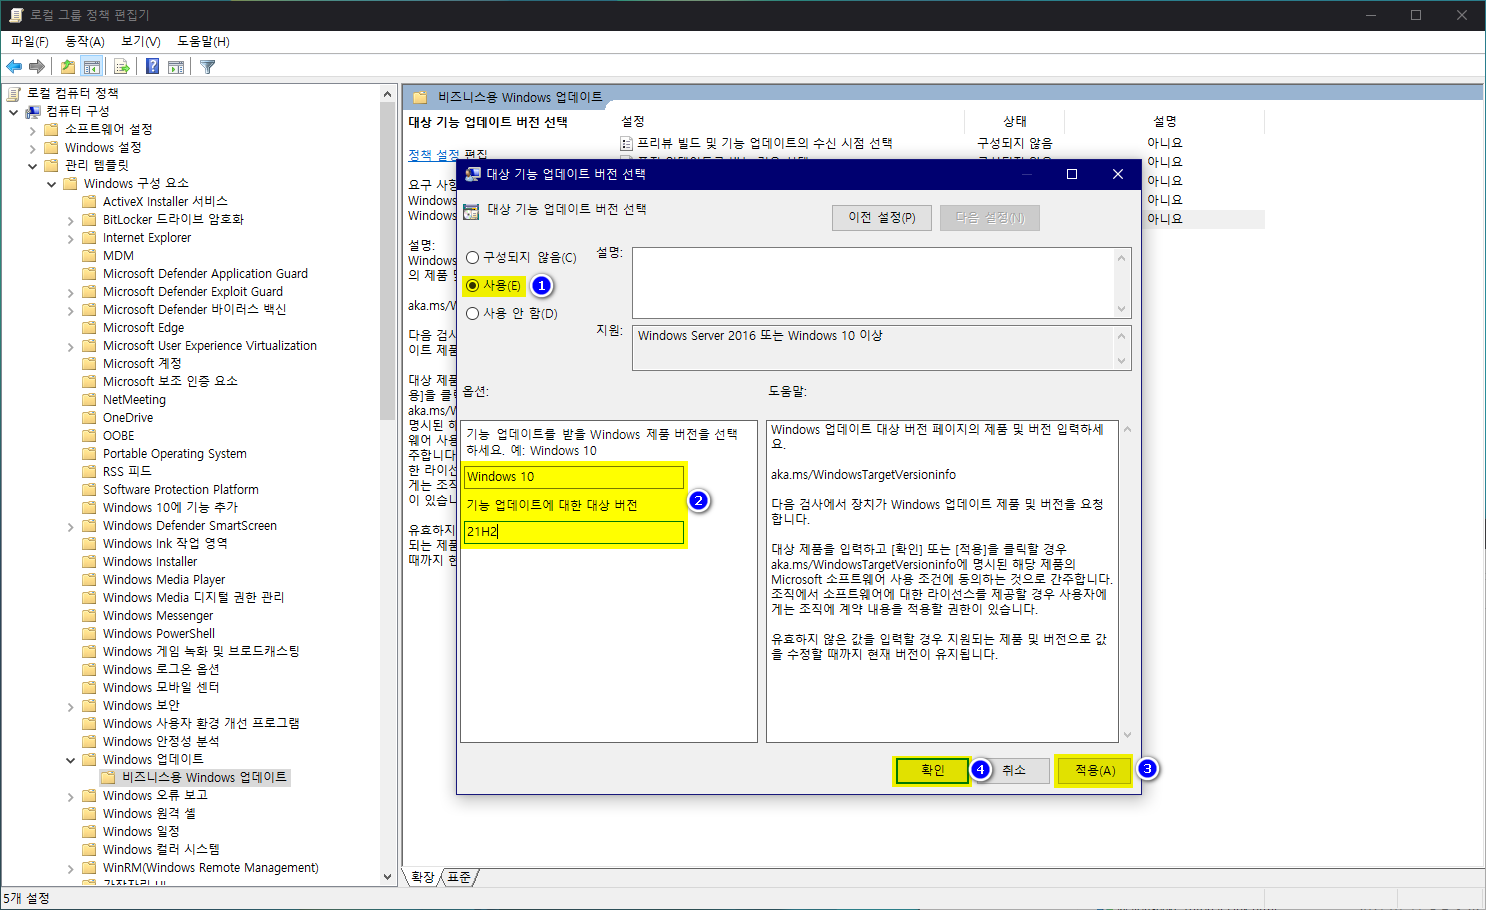
Task: Open the 파일(F) menu
Action: (30, 41)
